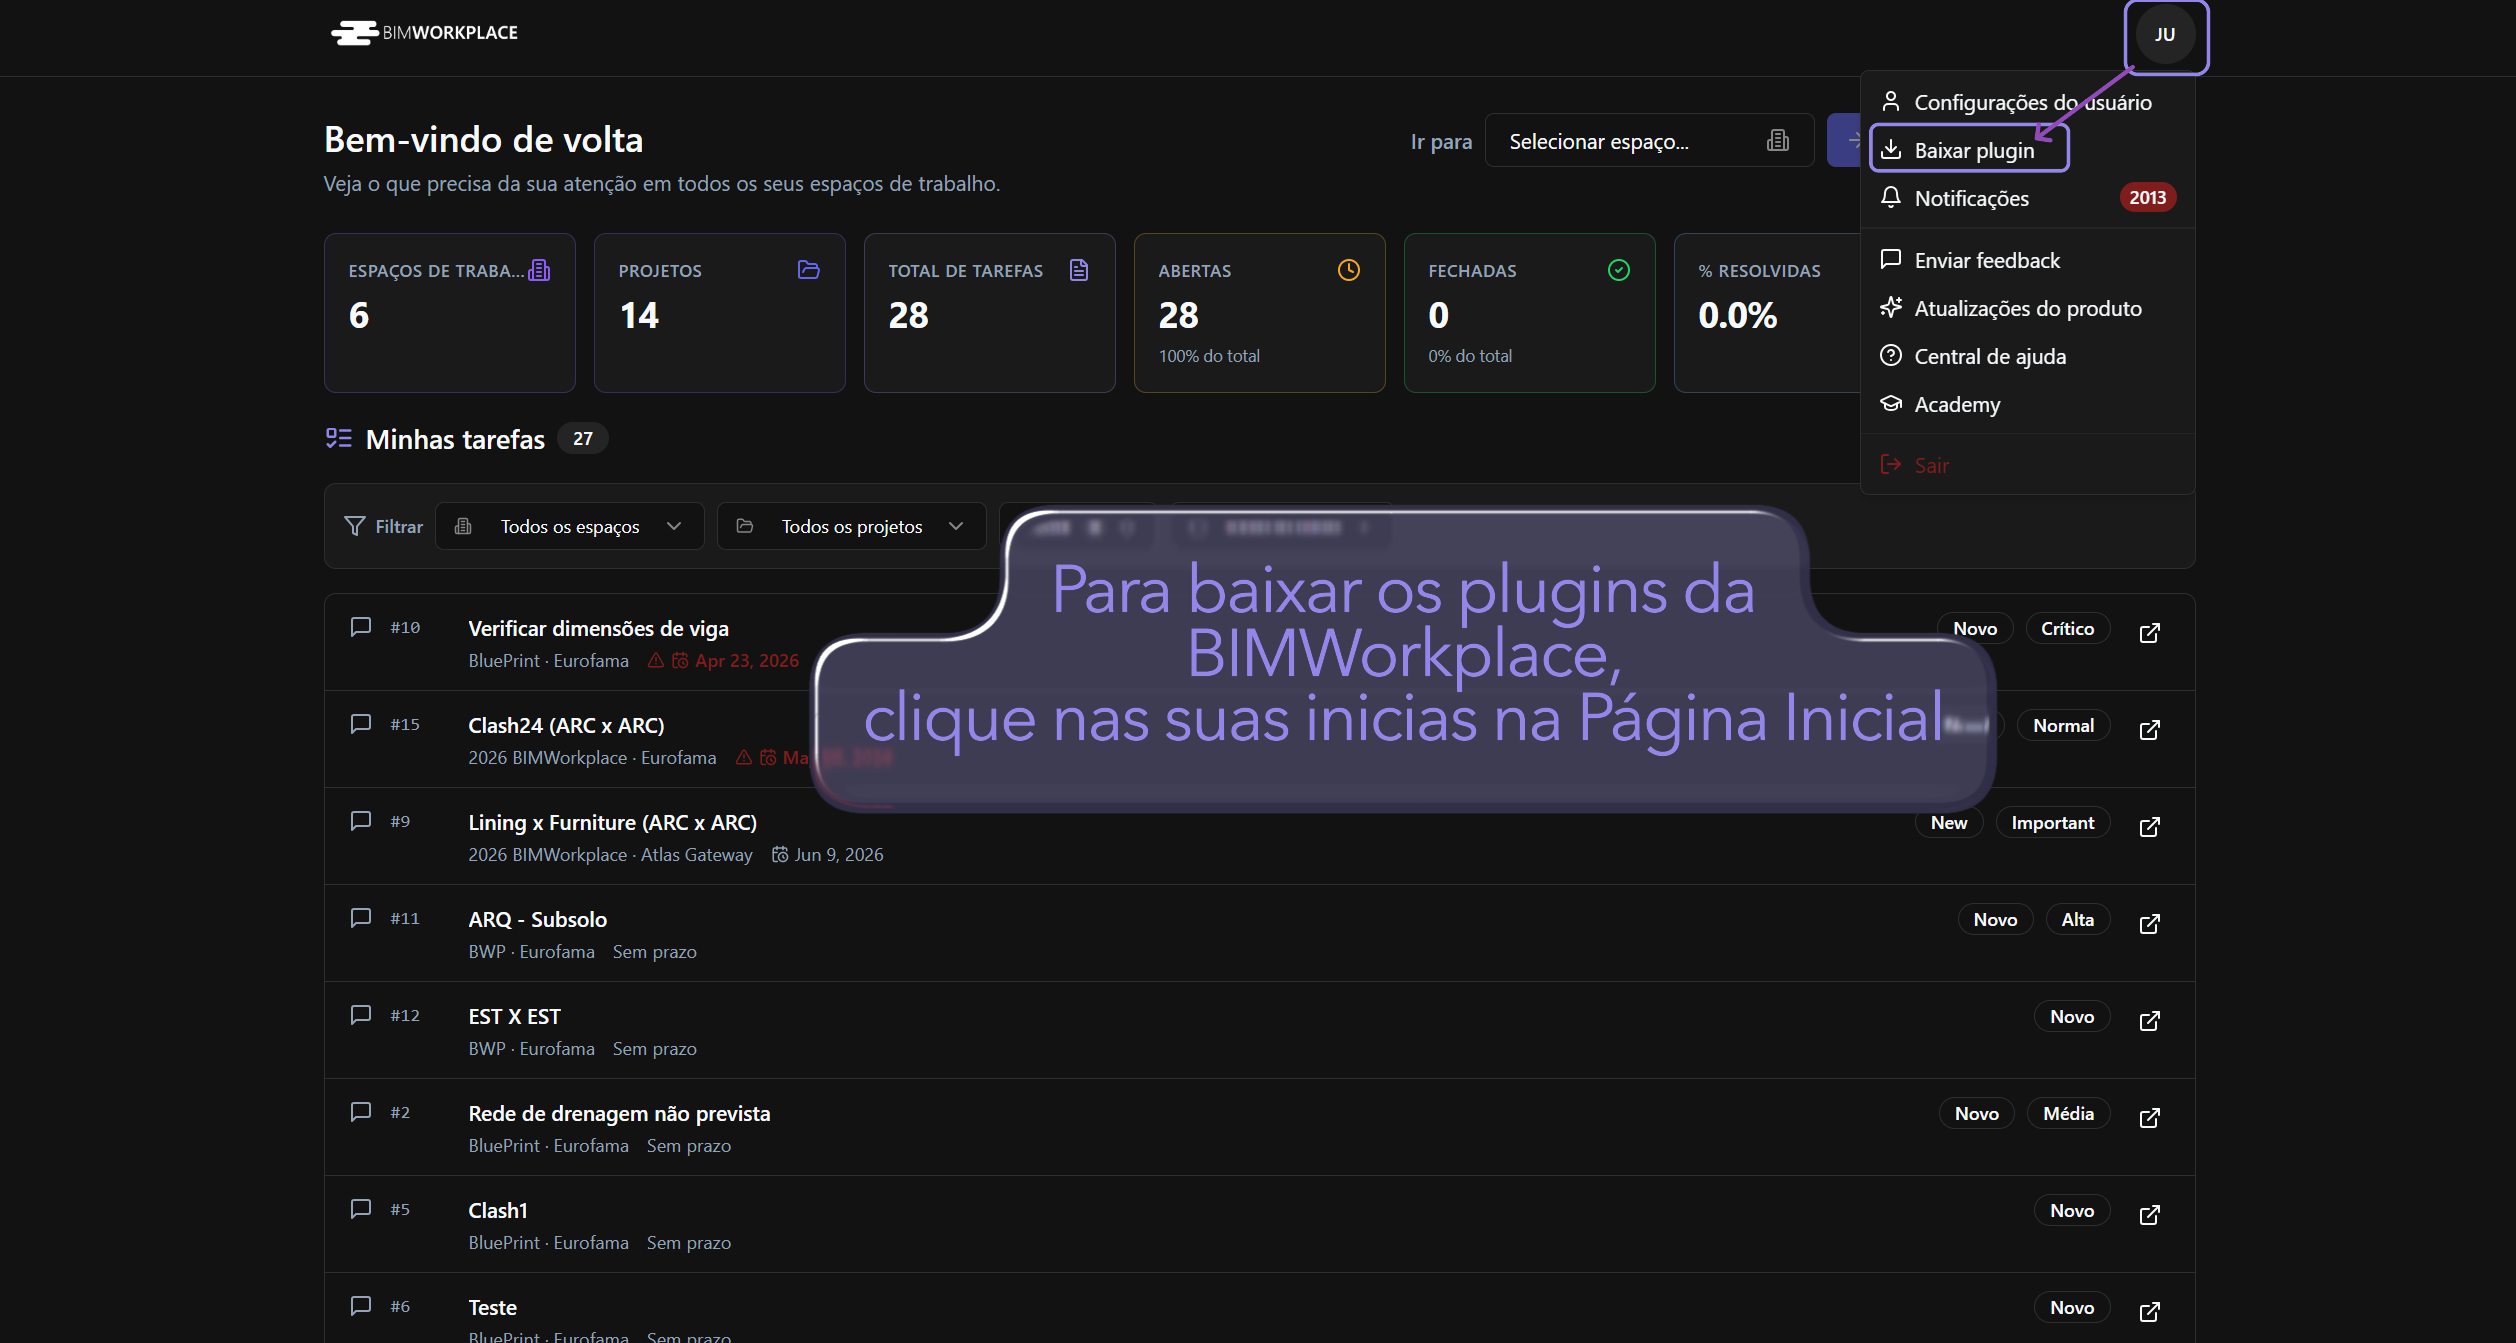Open the Espaços de trabalho stat card

(x=450, y=313)
